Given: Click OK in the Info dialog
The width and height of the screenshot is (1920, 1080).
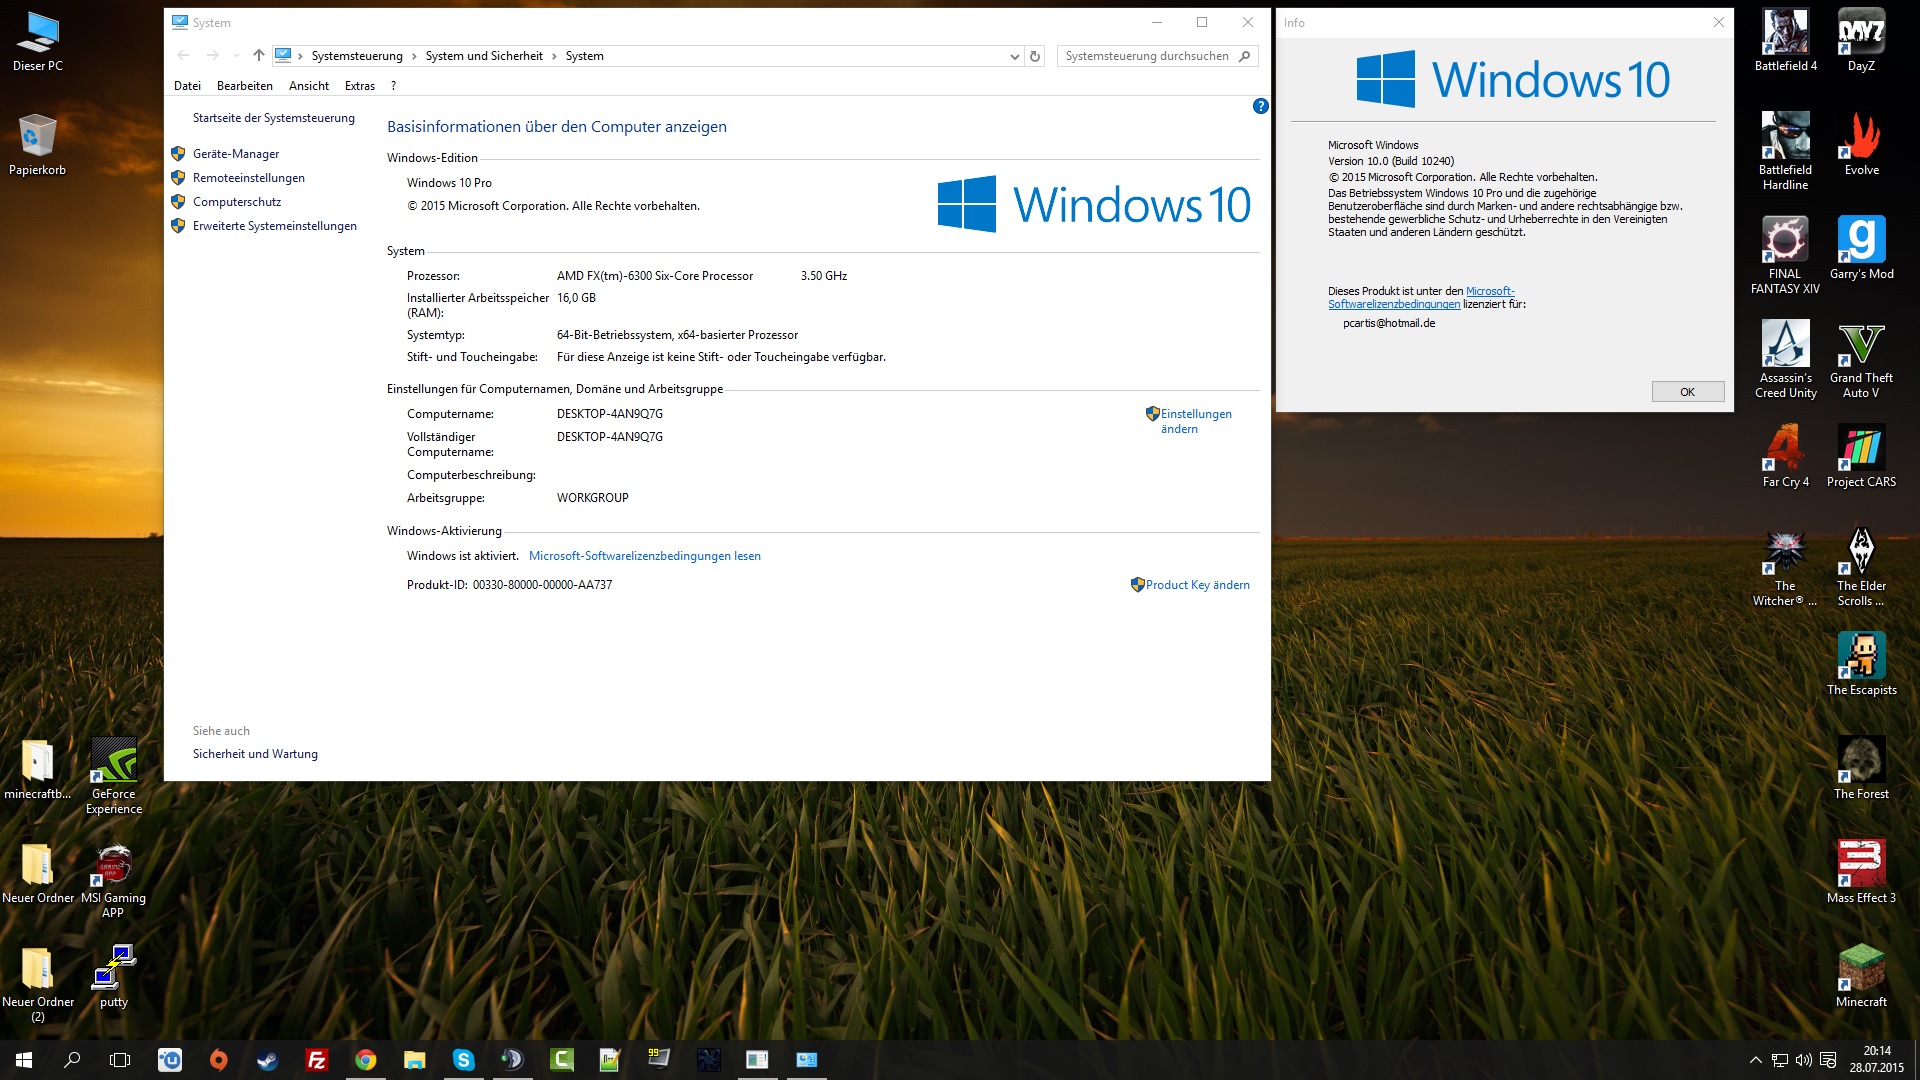Looking at the screenshot, I should (1688, 392).
